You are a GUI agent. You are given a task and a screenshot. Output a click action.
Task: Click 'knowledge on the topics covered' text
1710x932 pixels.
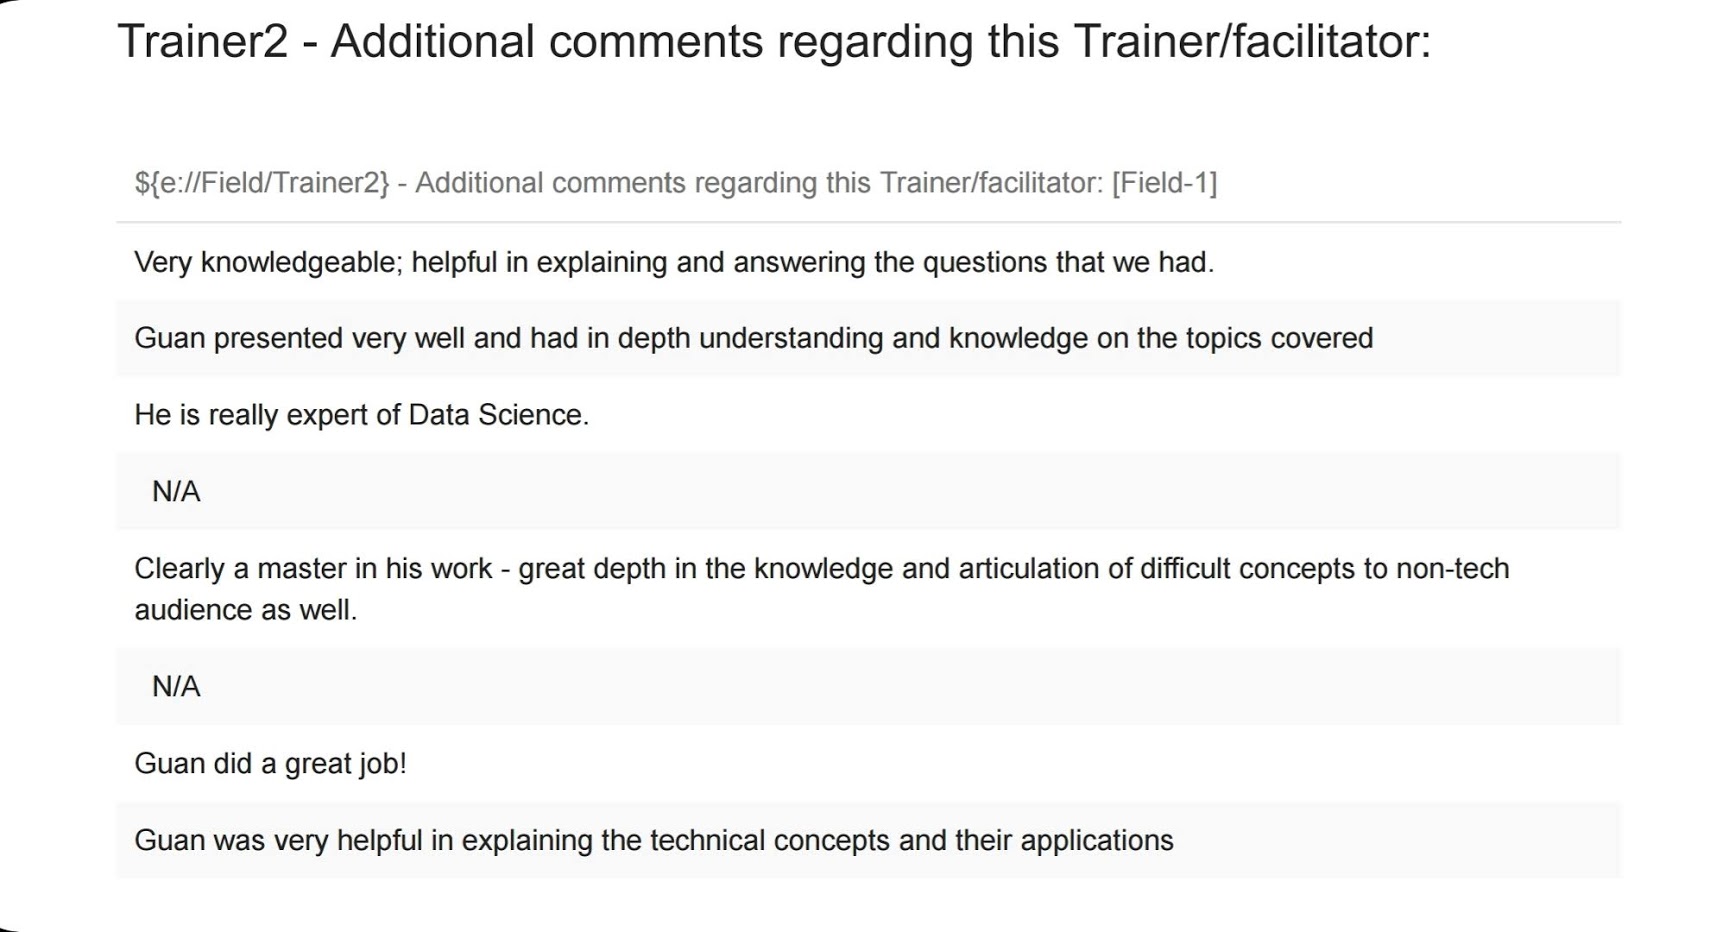click(x=1161, y=338)
